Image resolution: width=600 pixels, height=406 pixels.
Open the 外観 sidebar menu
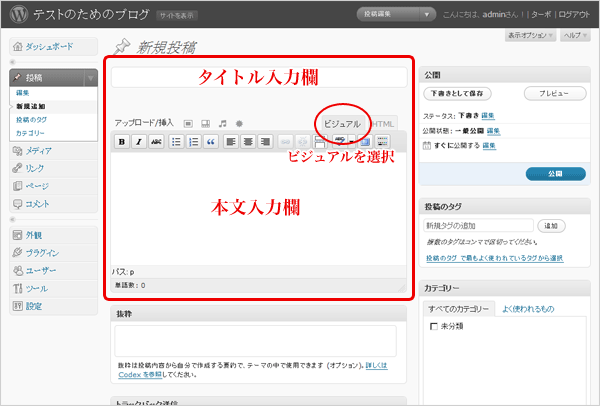[x=53, y=235]
